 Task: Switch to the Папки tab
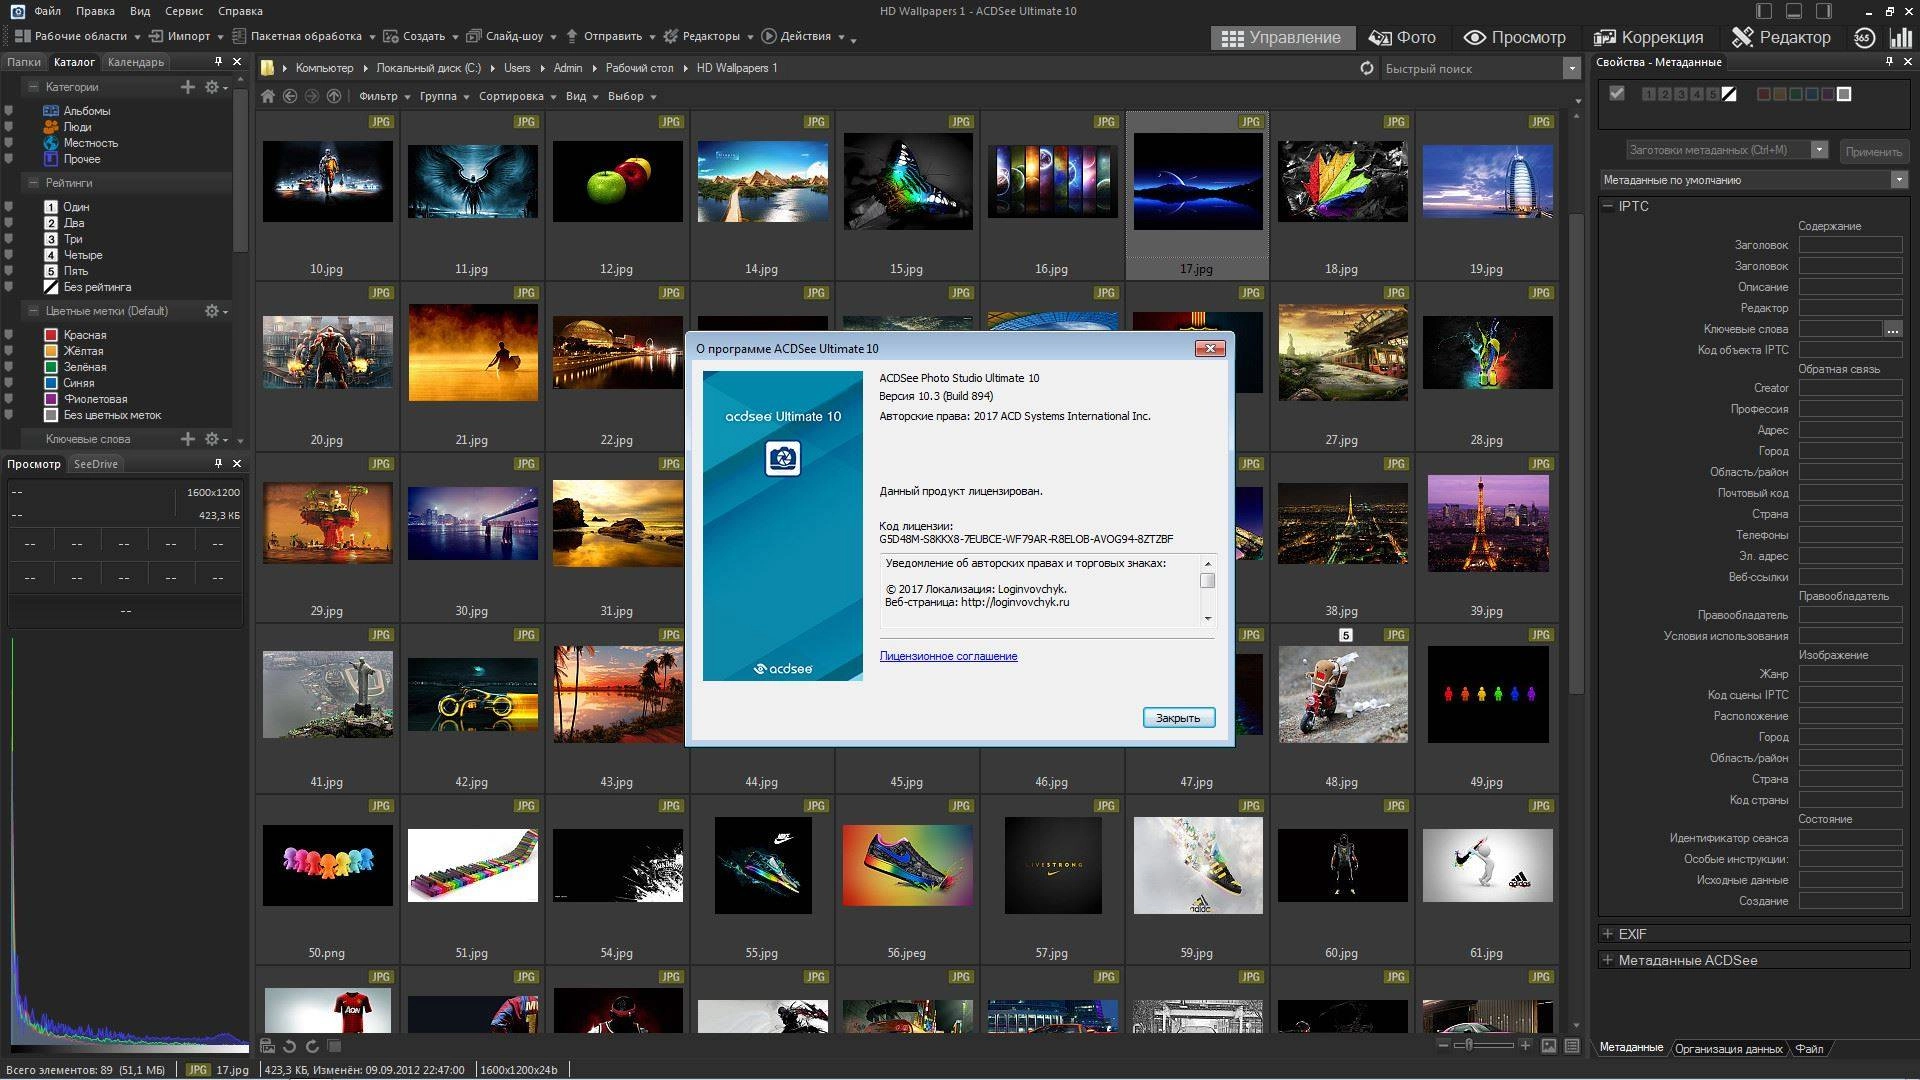pos(24,62)
